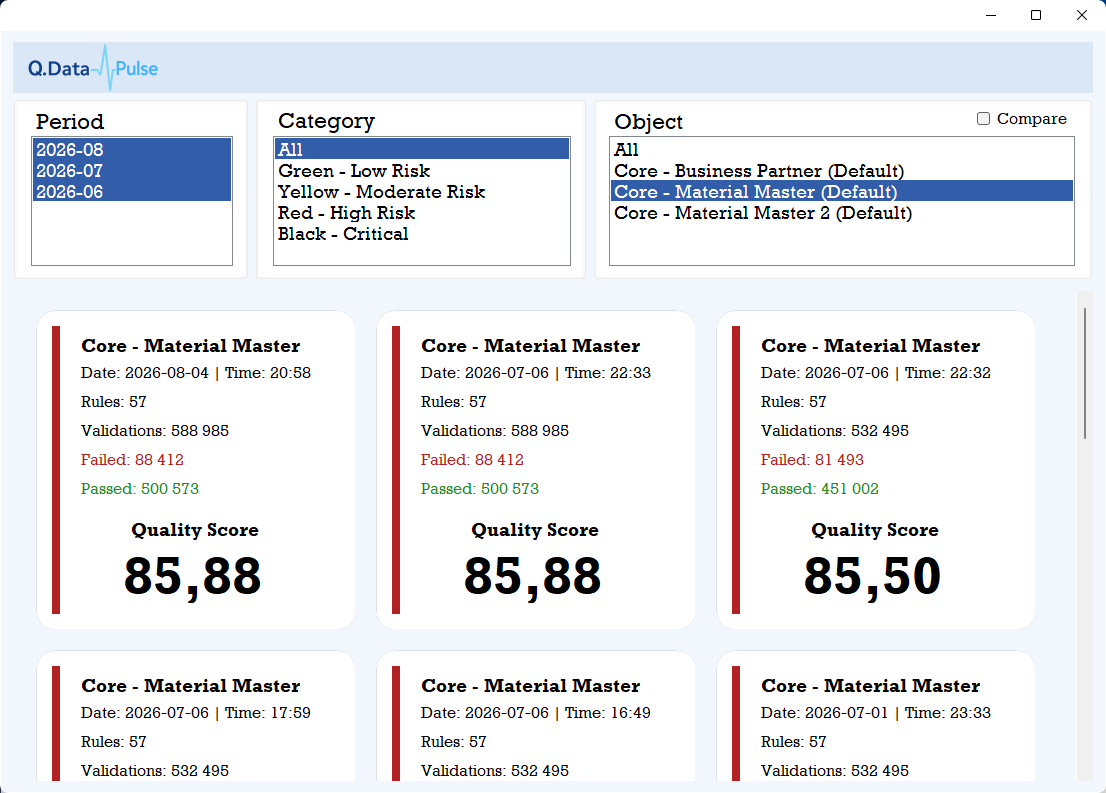
Task: Enable the Compare checkbox
Action: (983, 119)
